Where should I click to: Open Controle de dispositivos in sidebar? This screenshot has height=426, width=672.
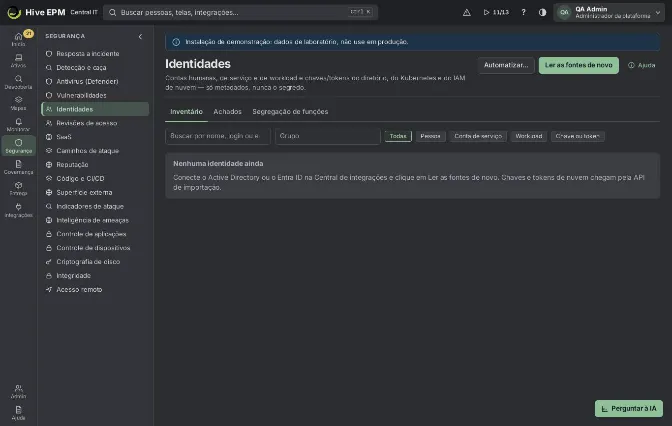[x=95, y=248]
